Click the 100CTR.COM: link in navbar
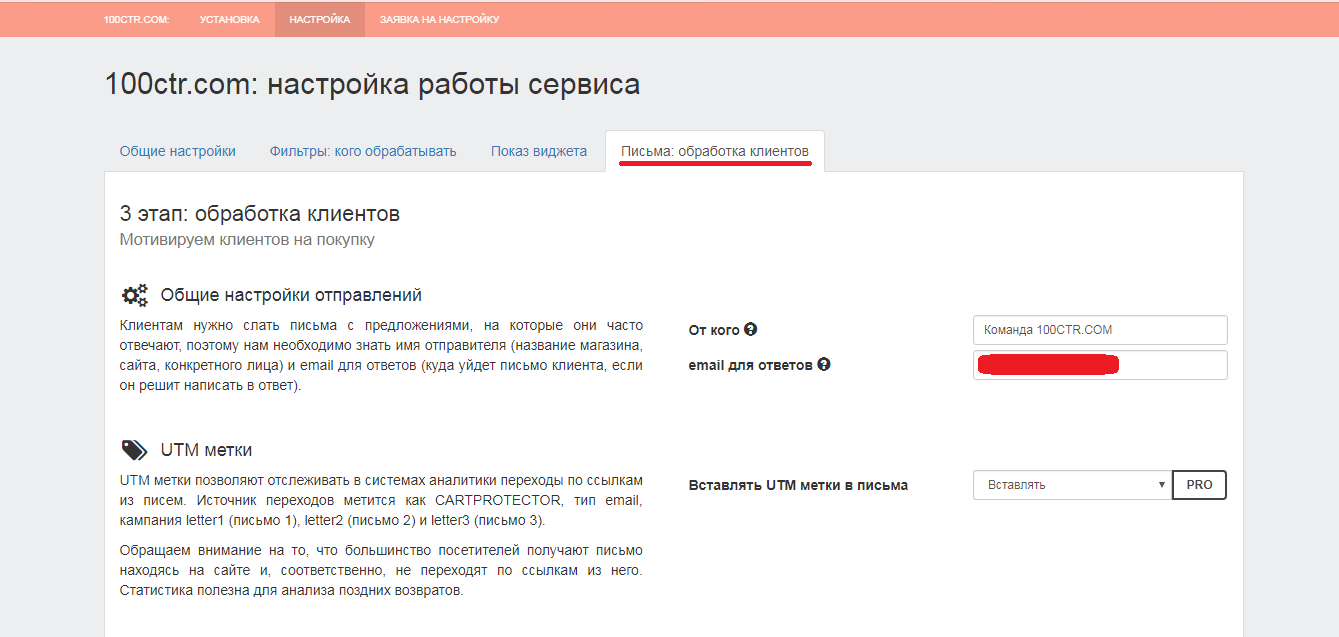 tap(136, 19)
